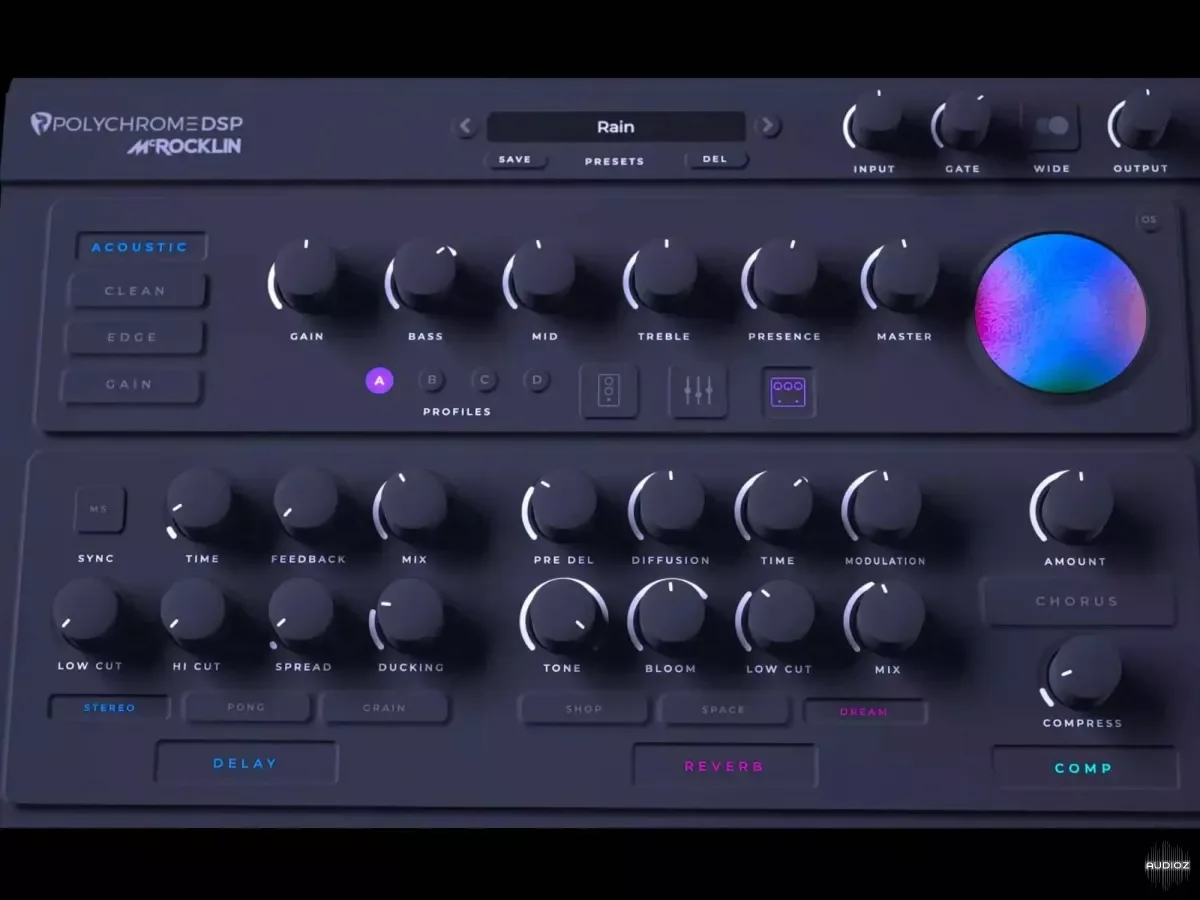Select the ACOUSTIC amp mode
Image resolution: width=1200 pixels, height=900 pixels.
(140, 247)
